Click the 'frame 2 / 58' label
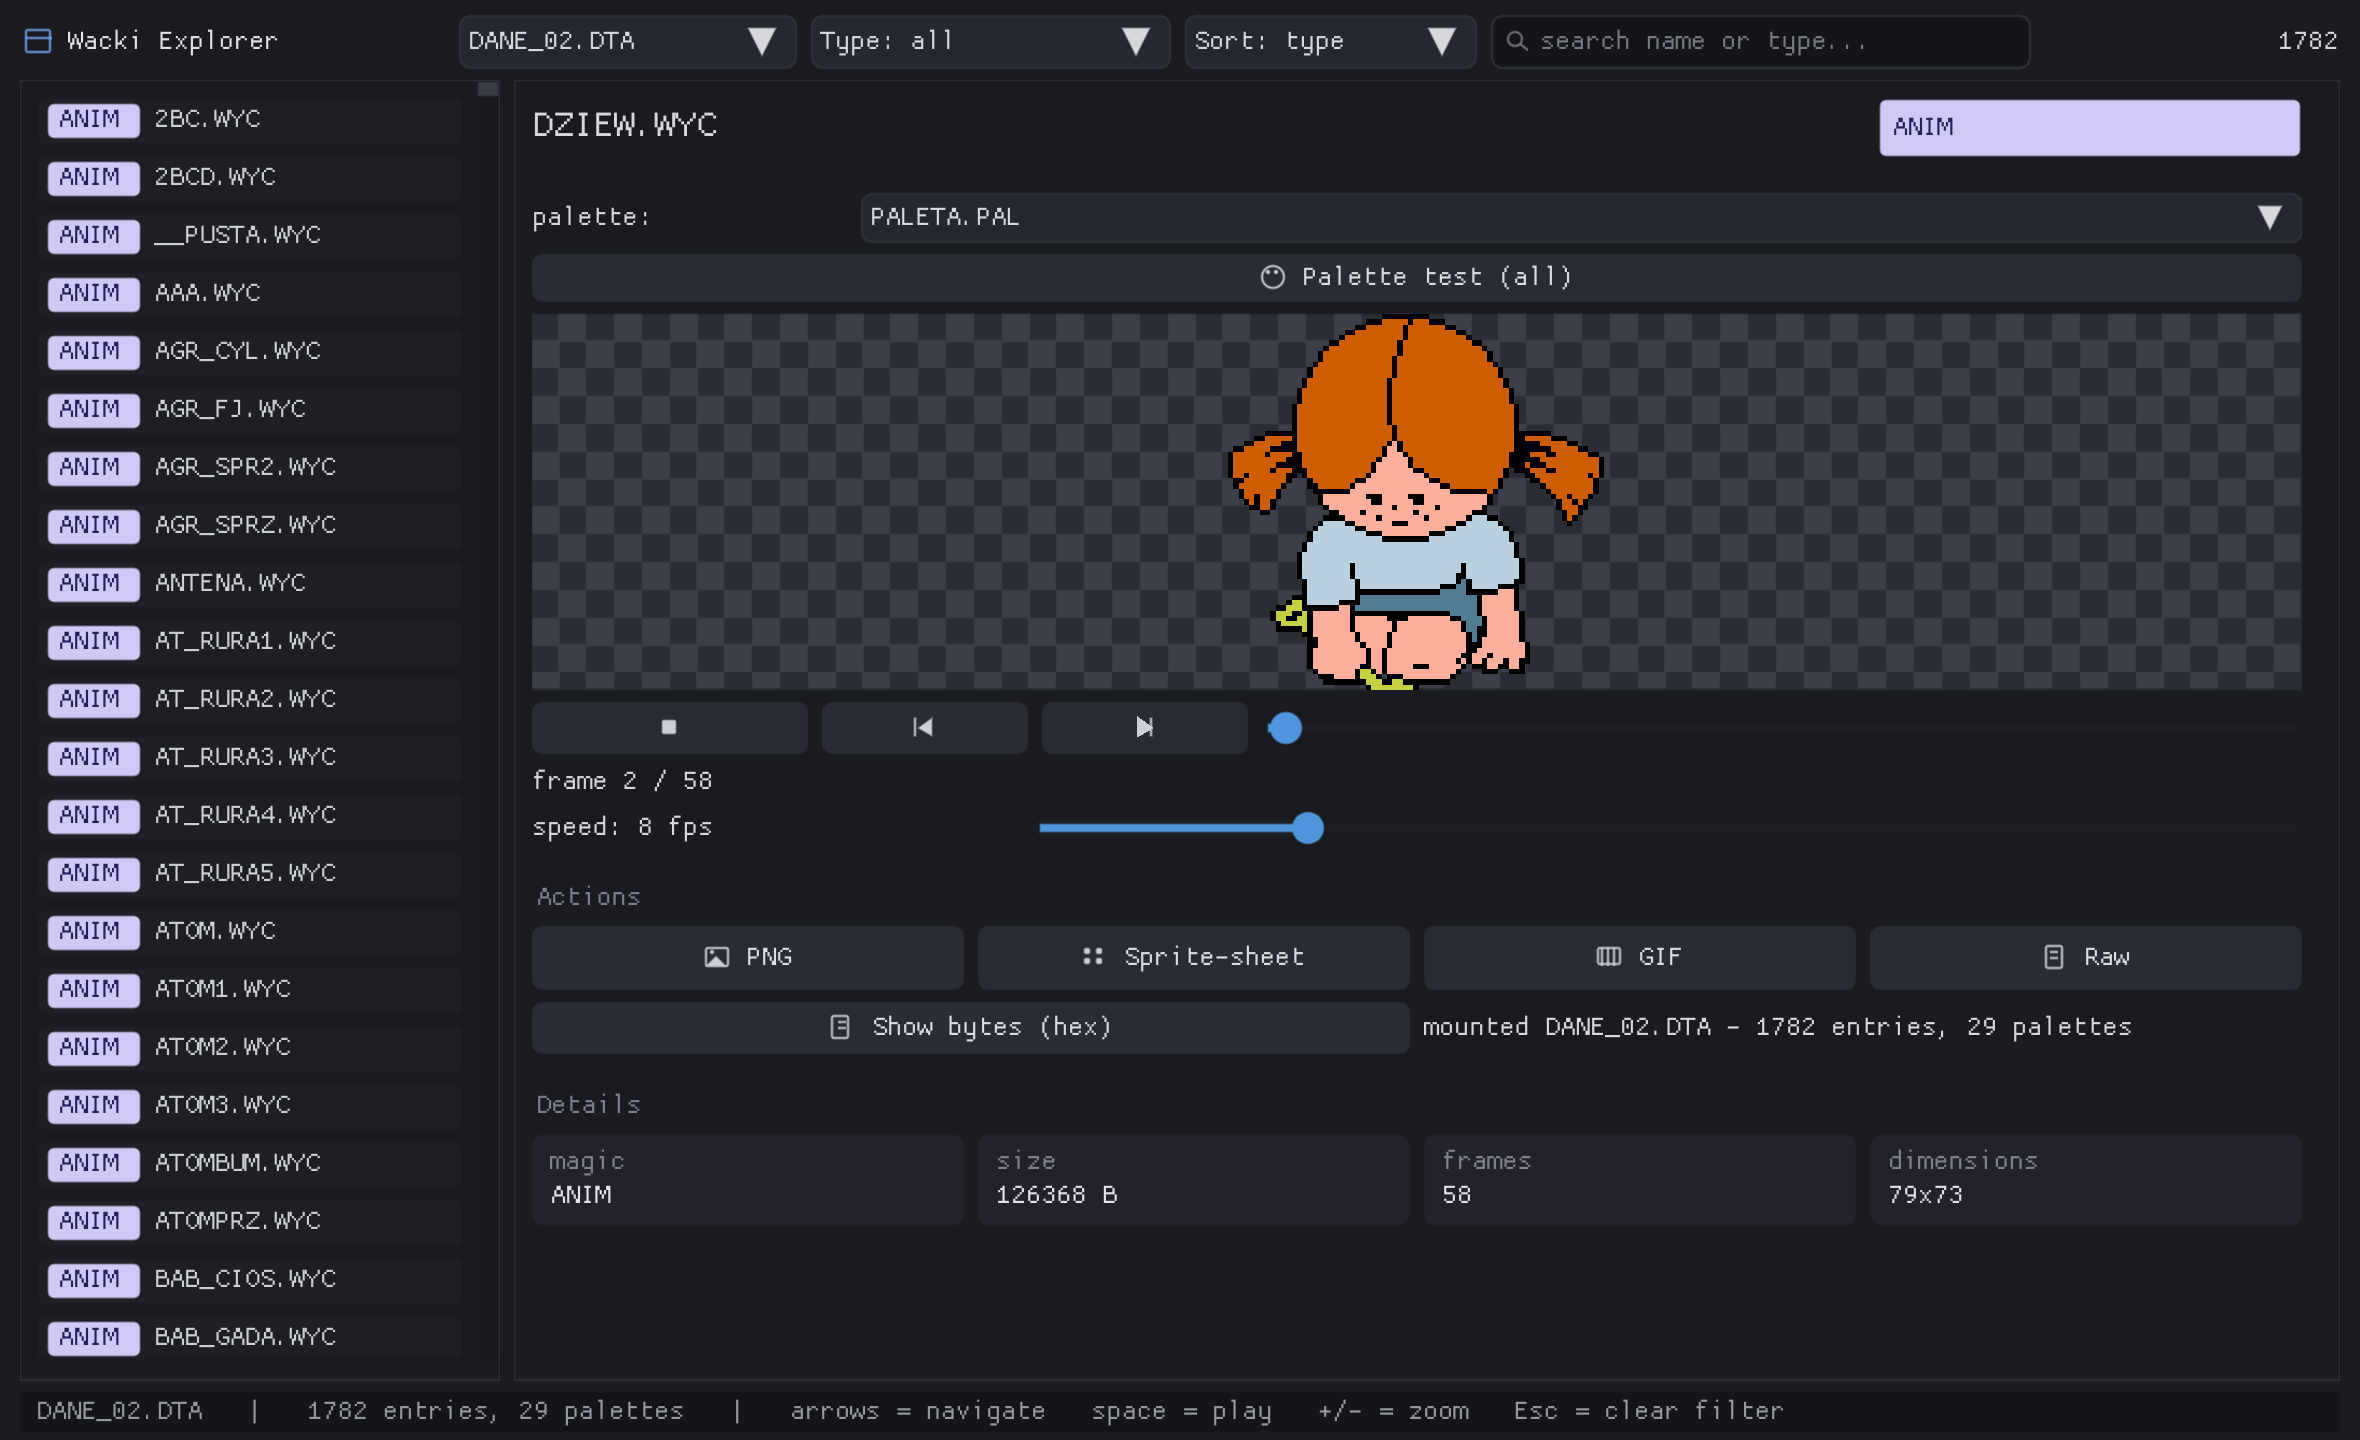Viewport: 2360px width, 1440px height. point(622,781)
